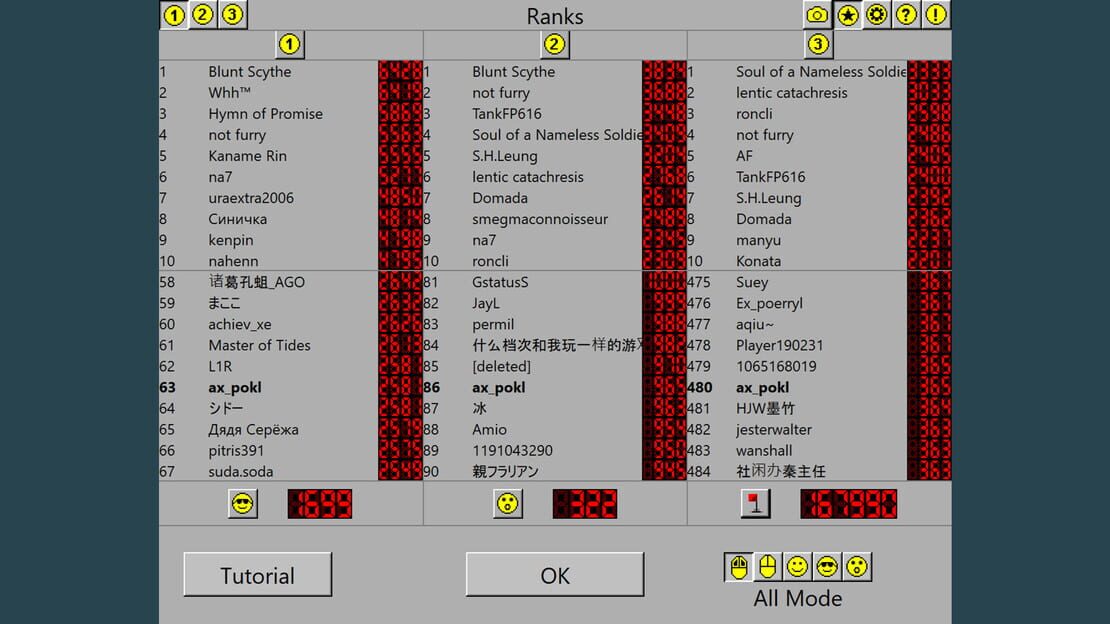Select difficulty 1 tab at top left

[x=174, y=15]
